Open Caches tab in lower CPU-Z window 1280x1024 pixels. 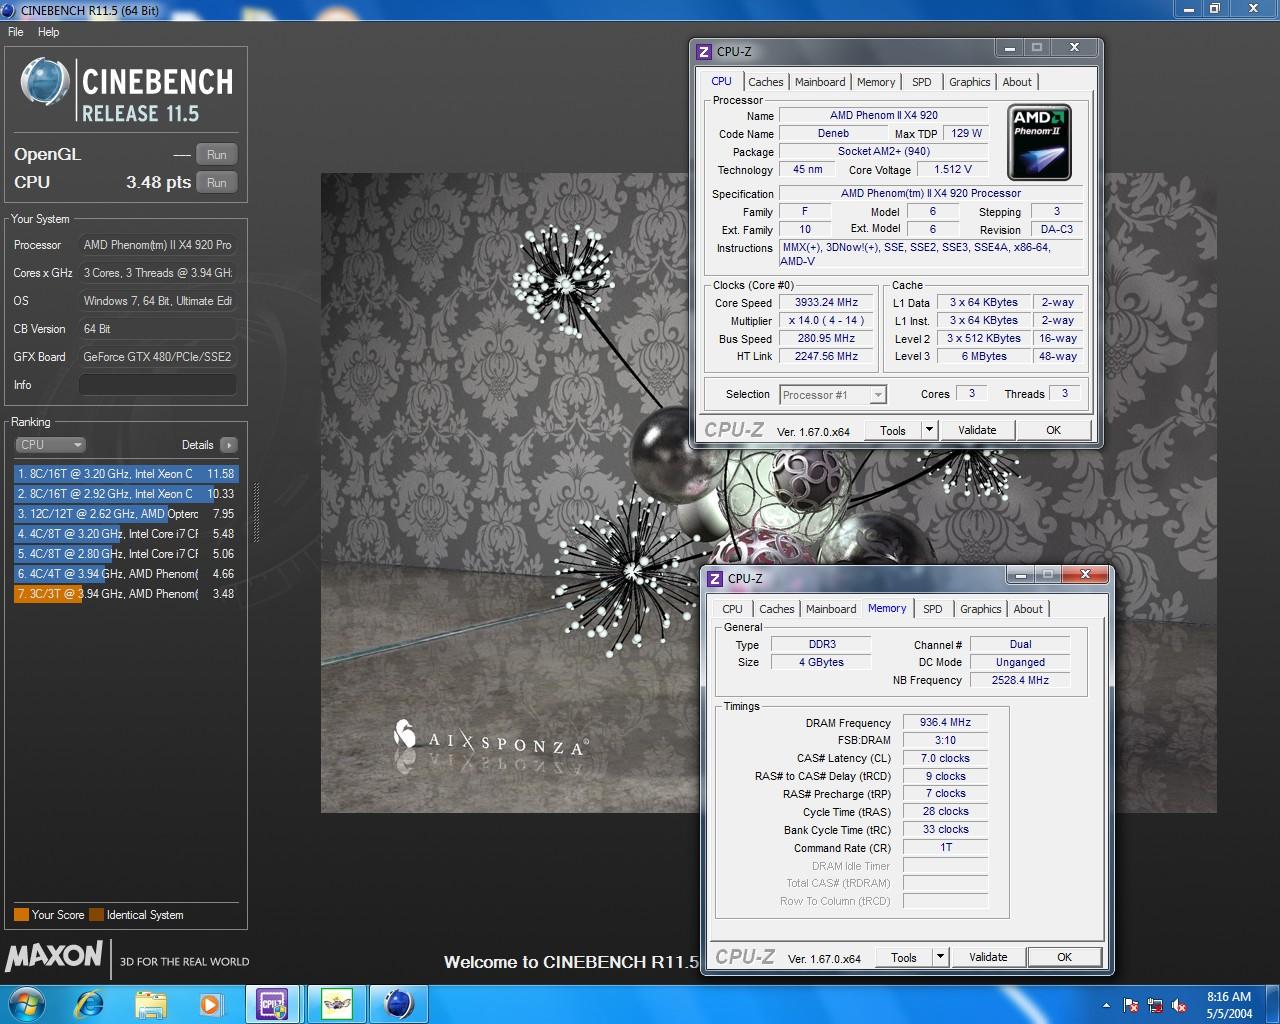coord(776,609)
